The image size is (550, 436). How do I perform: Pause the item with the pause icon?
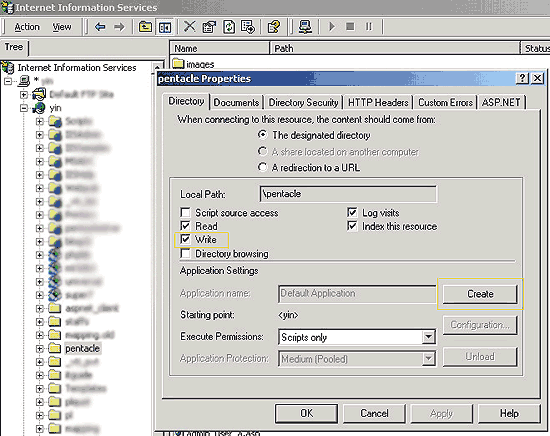coord(369,27)
